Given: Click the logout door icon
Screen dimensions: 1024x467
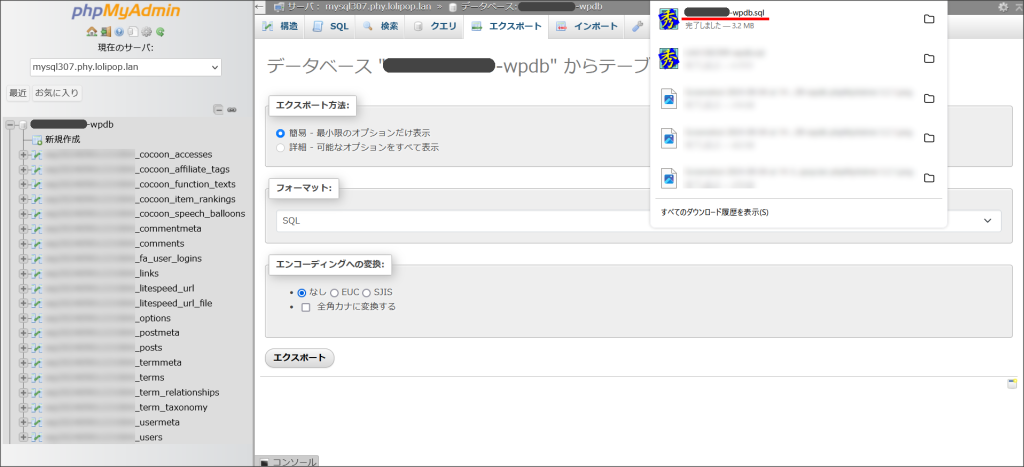Looking at the screenshot, I should pyautogui.click(x=105, y=31).
